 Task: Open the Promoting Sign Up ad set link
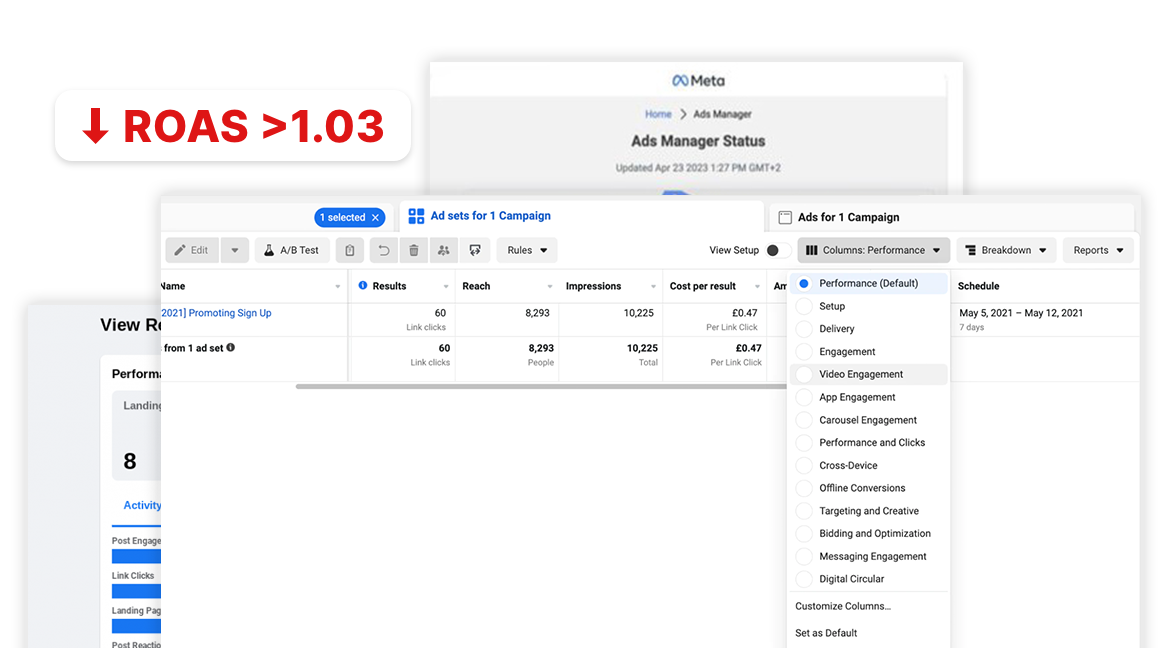point(216,313)
